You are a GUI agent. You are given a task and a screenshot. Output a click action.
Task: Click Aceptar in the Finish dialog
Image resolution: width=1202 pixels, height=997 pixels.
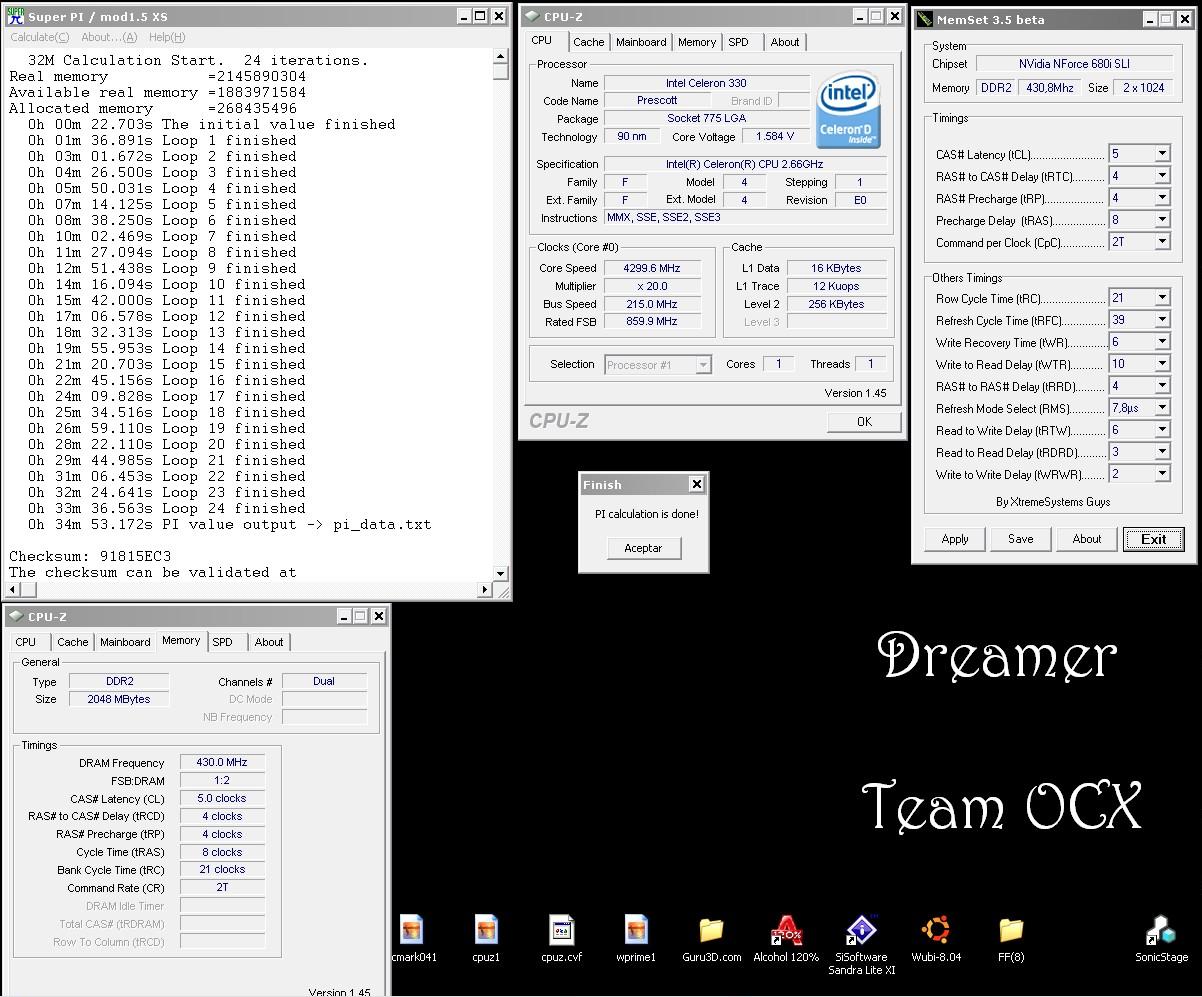tap(643, 548)
